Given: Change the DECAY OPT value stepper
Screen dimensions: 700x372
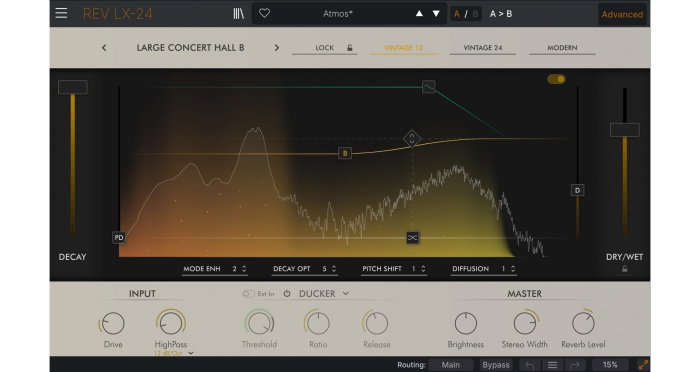Looking at the screenshot, I should [334, 269].
